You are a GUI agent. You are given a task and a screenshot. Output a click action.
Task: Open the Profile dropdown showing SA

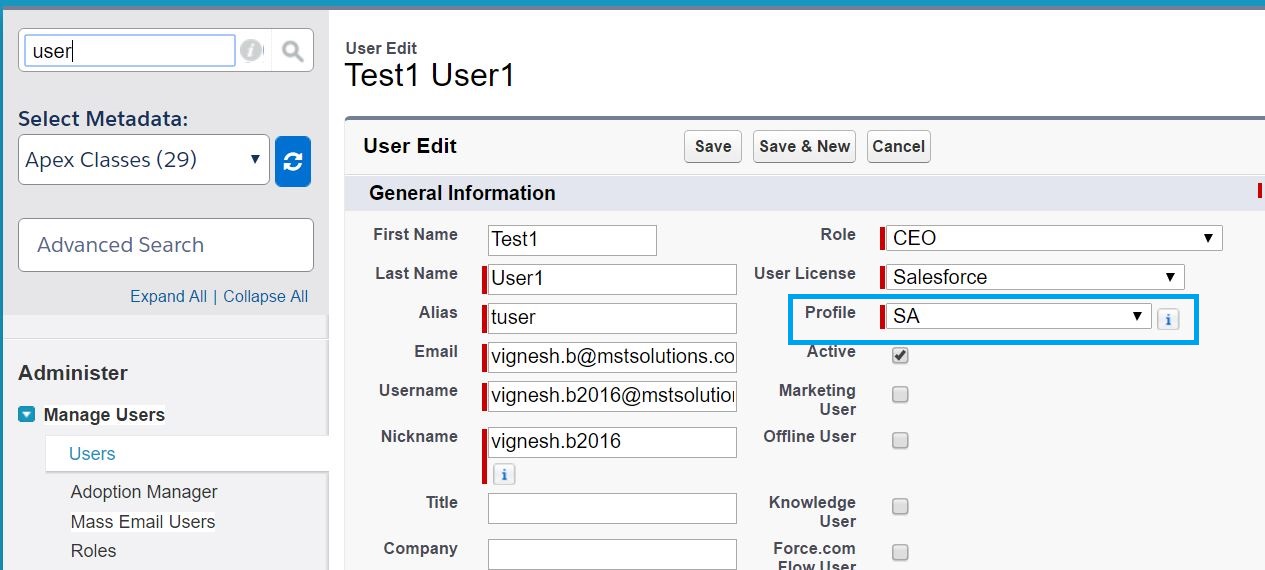(x=1018, y=316)
